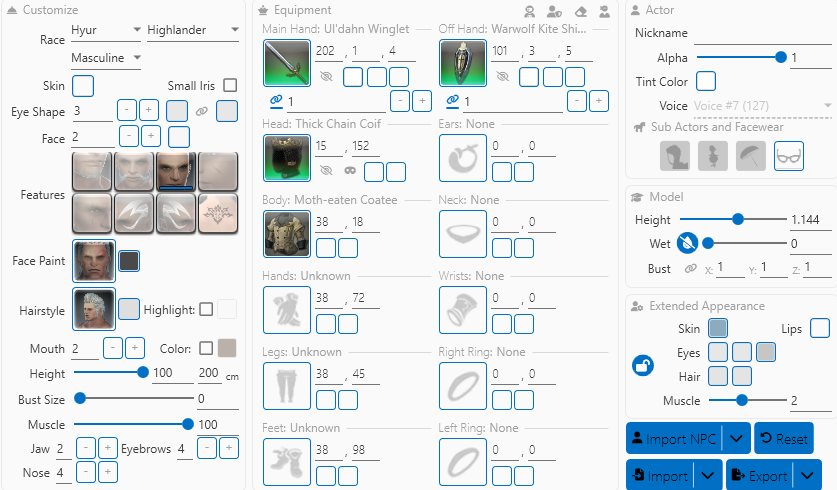The image size is (837, 490).
Task: Click the Lips color swatch
Action: 820,328
